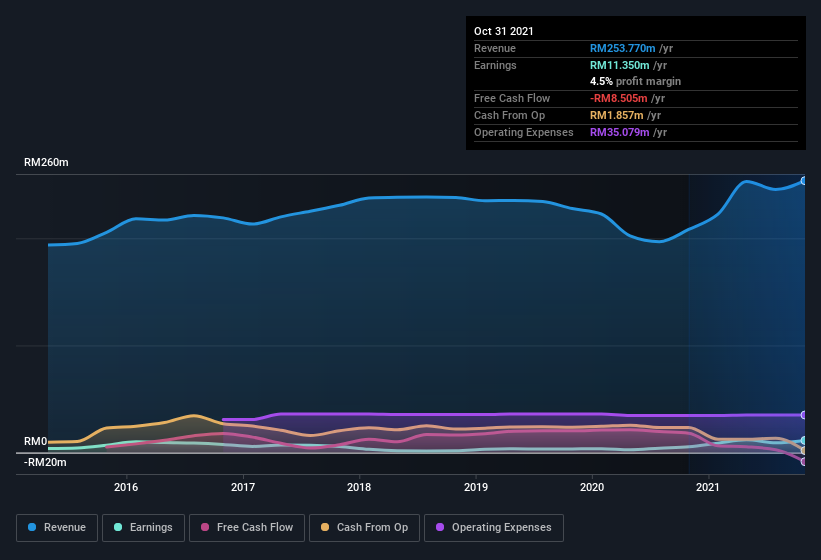This screenshot has height=560, width=821.
Task: Click the 2021 x-axis label
Action: tap(708, 487)
